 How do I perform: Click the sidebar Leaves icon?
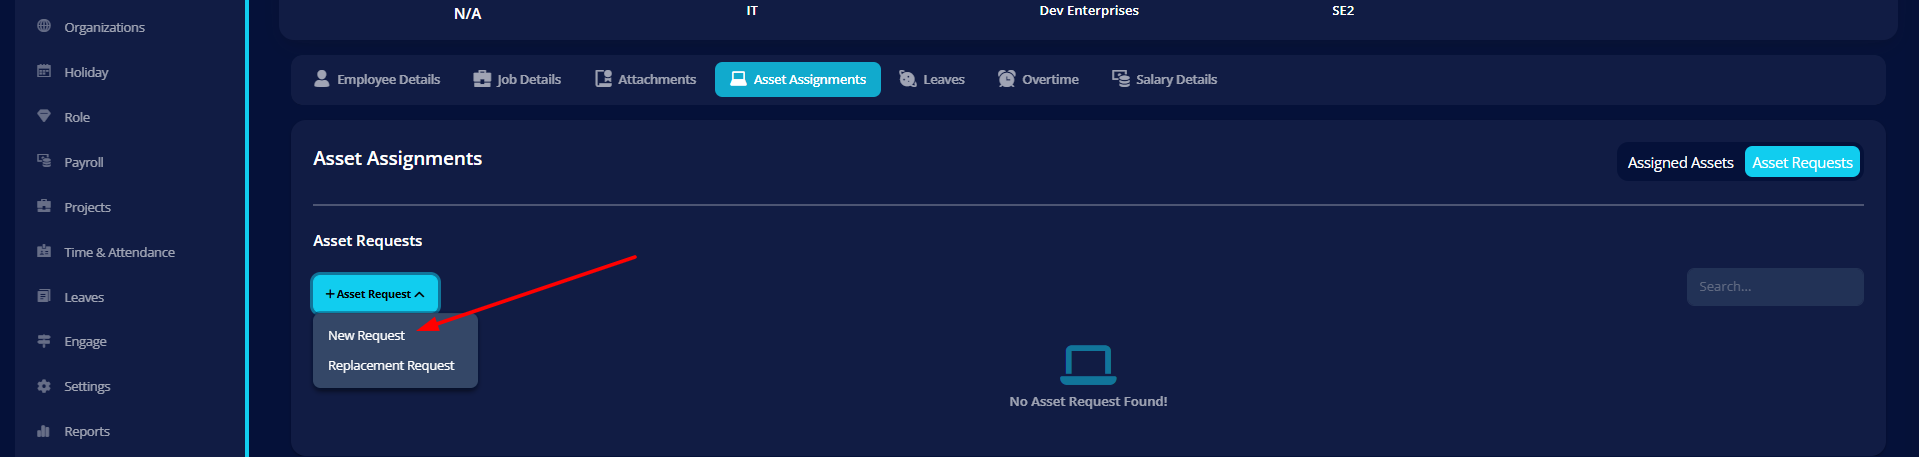click(x=44, y=296)
